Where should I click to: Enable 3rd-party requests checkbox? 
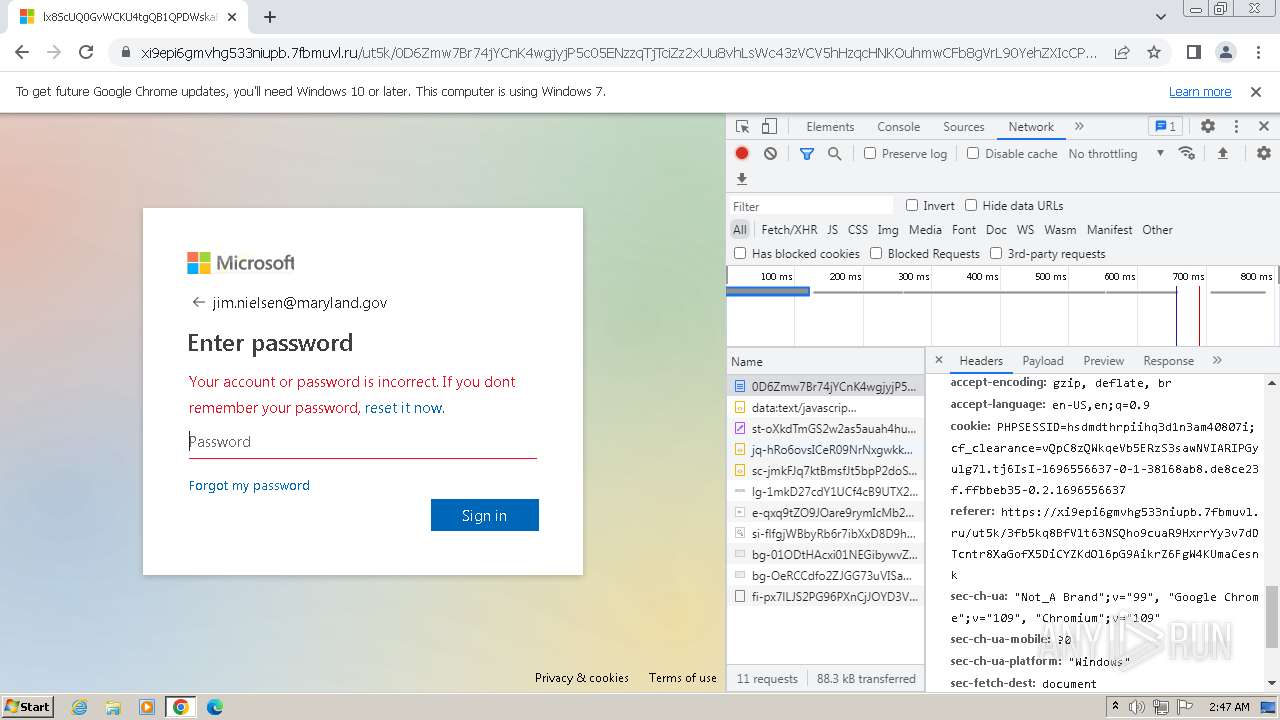pos(996,253)
